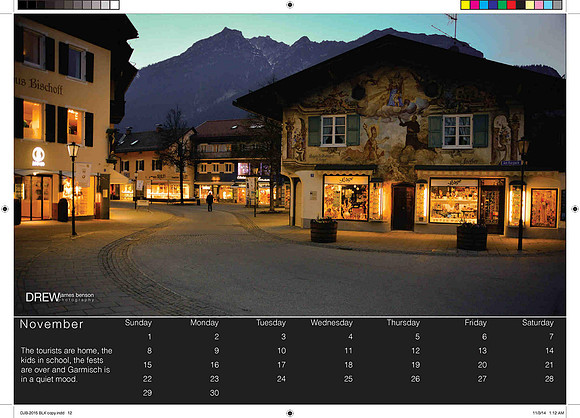580x418 pixels.
Task: Click the DREW photography logo
Action: tap(60, 297)
